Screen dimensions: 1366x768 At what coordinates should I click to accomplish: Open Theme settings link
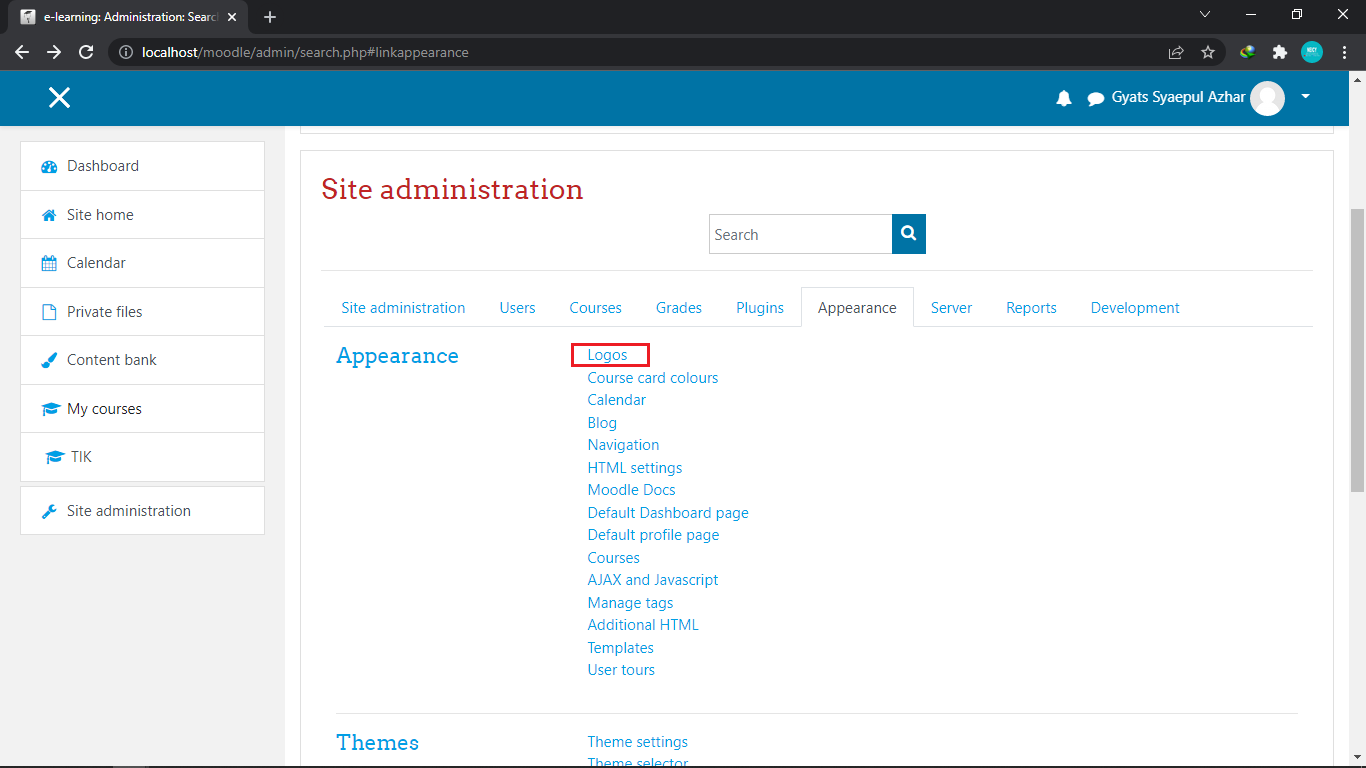(638, 742)
